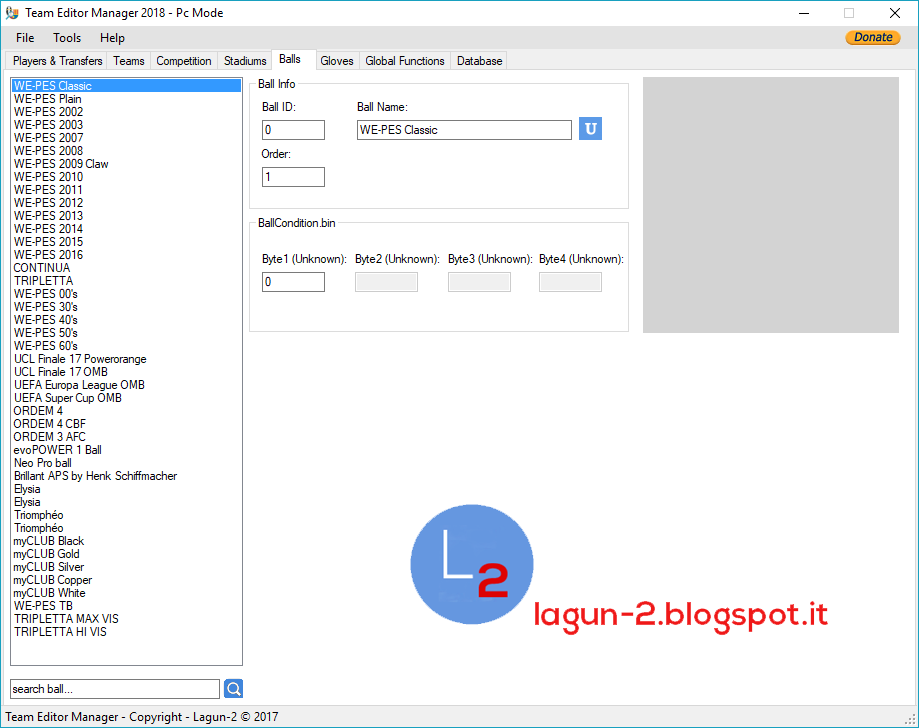The width and height of the screenshot is (919, 728).
Task: Switch to Players & Transfers tab
Action: click(x=57, y=61)
